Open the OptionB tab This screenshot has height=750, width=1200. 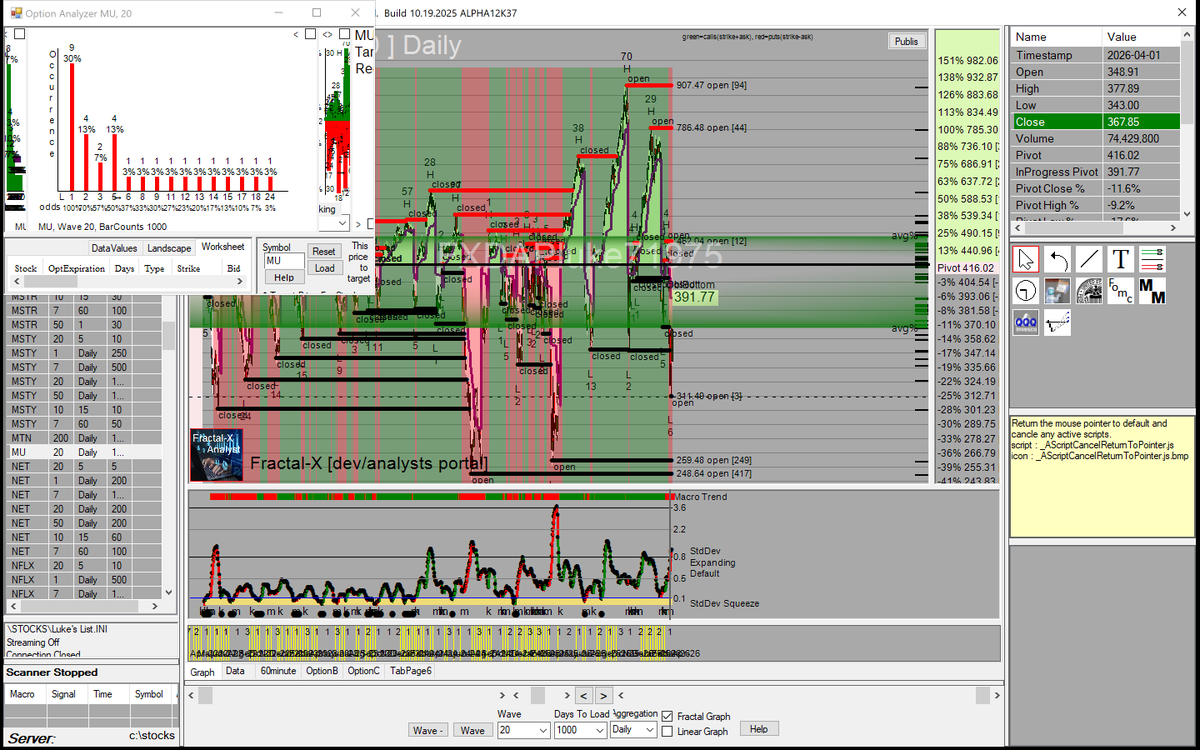point(322,671)
